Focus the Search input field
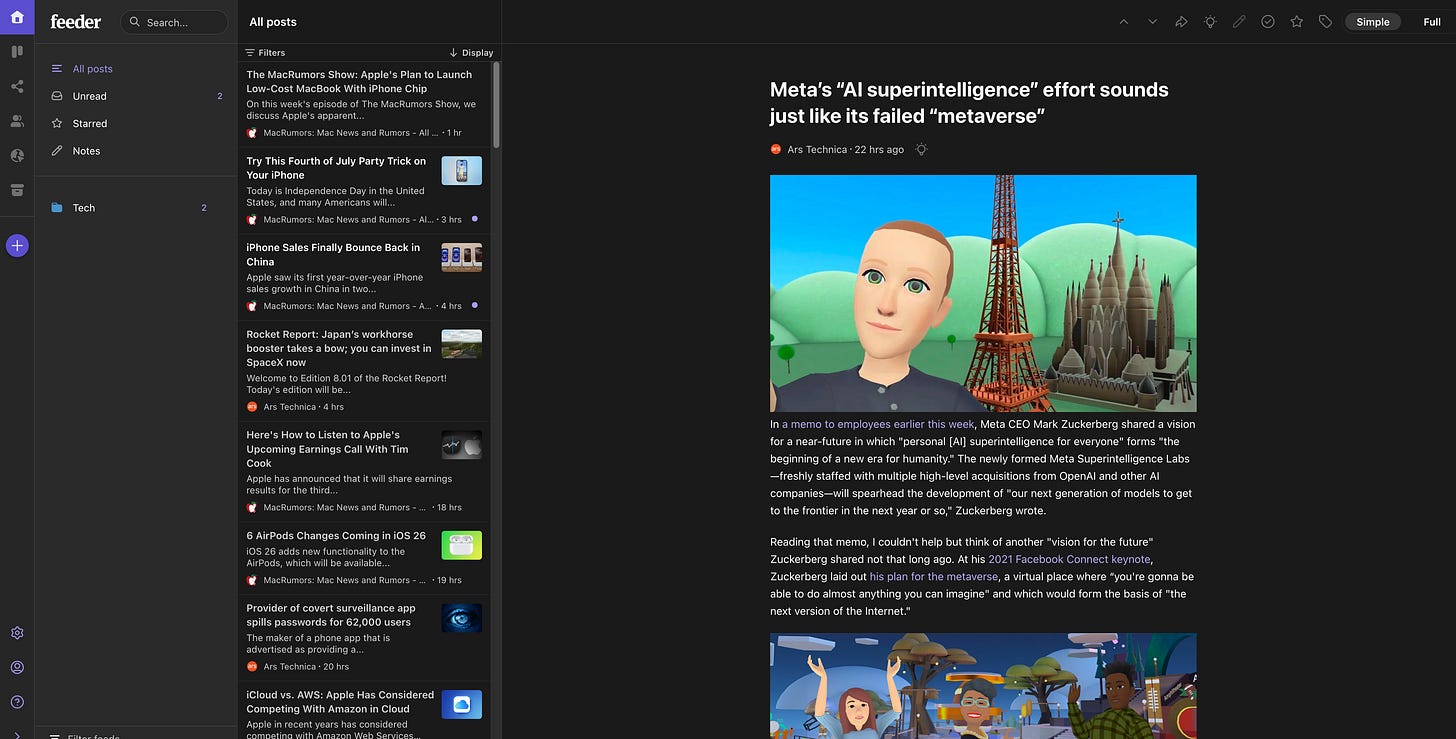This screenshot has height=739, width=1456. tap(174, 22)
